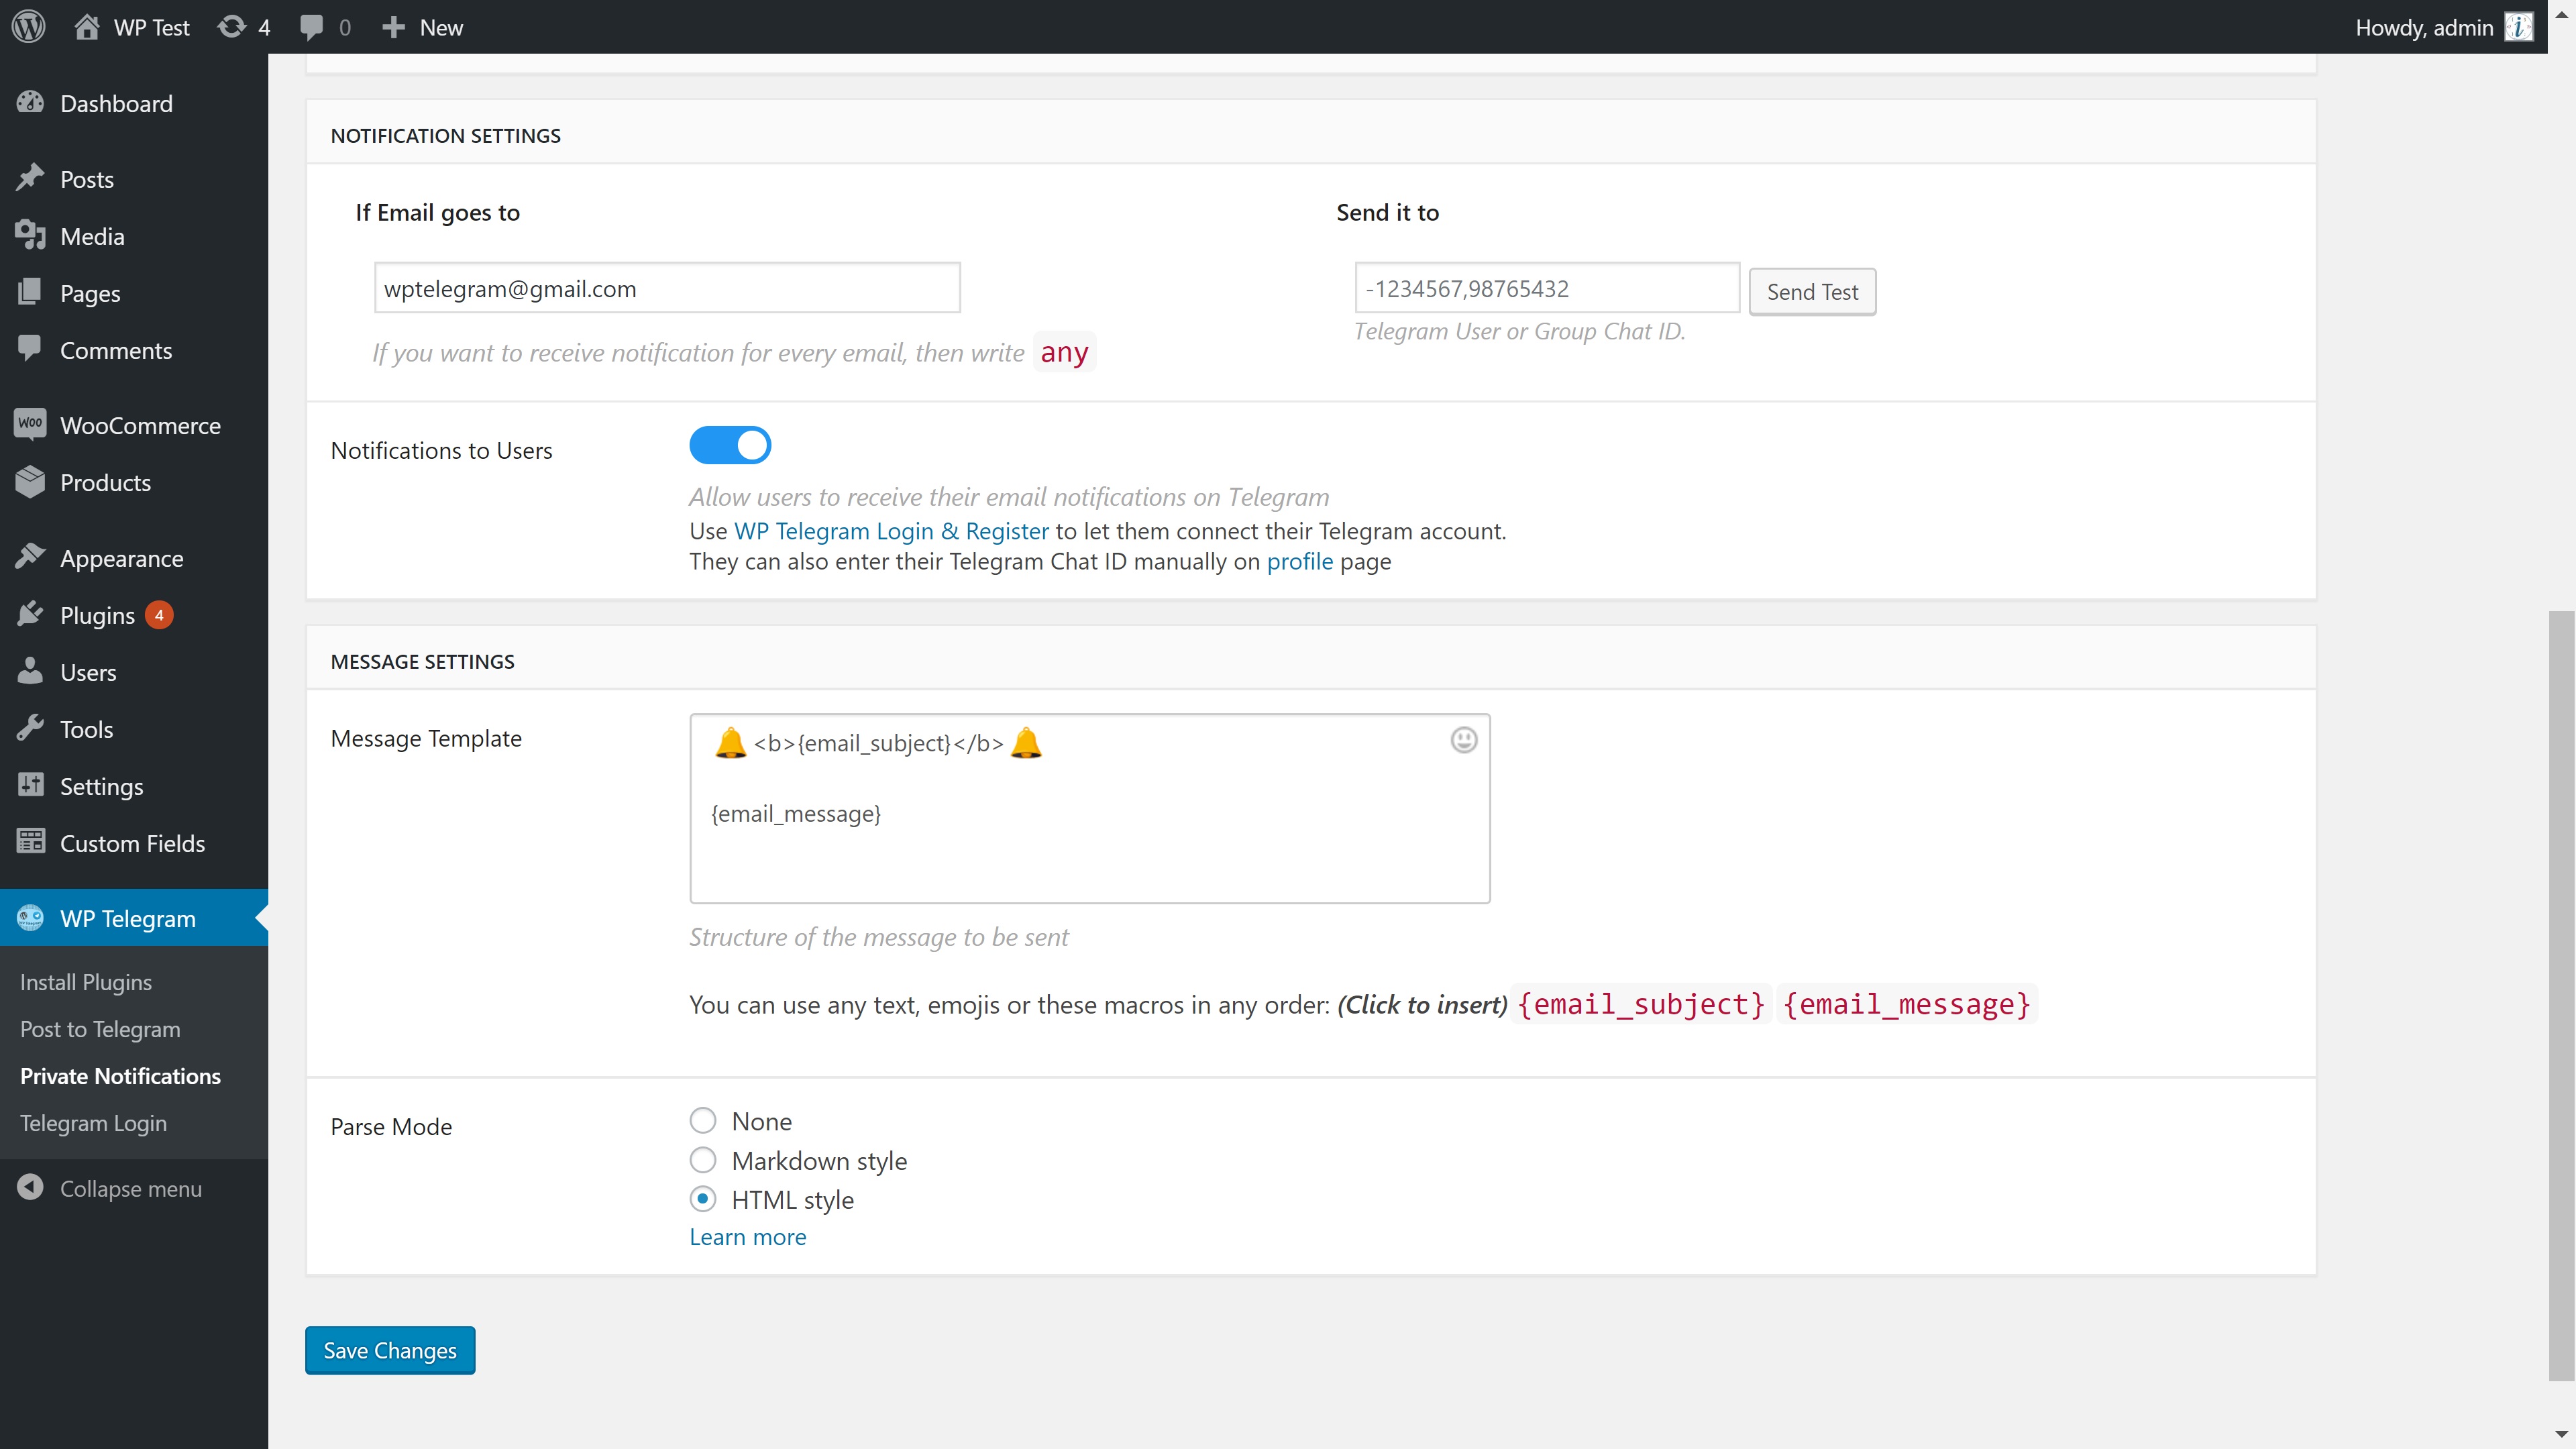This screenshot has width=2576, height=1449.
Task: Open the New content menu
Action: coord(423,27)
